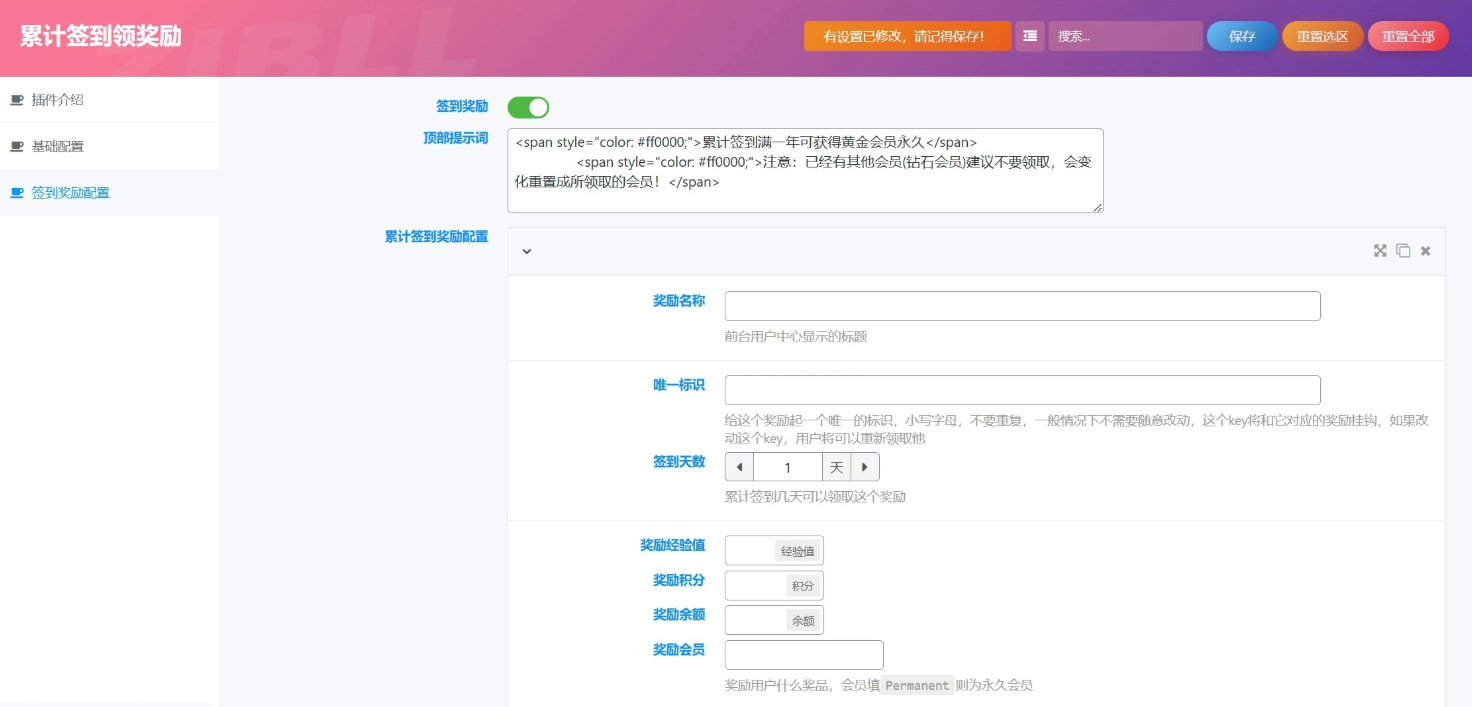Click the fullscreen icon on reward group header
Image resolution: width=1472 pixels, height=707 pixels.
click(x=1380, y=251)
